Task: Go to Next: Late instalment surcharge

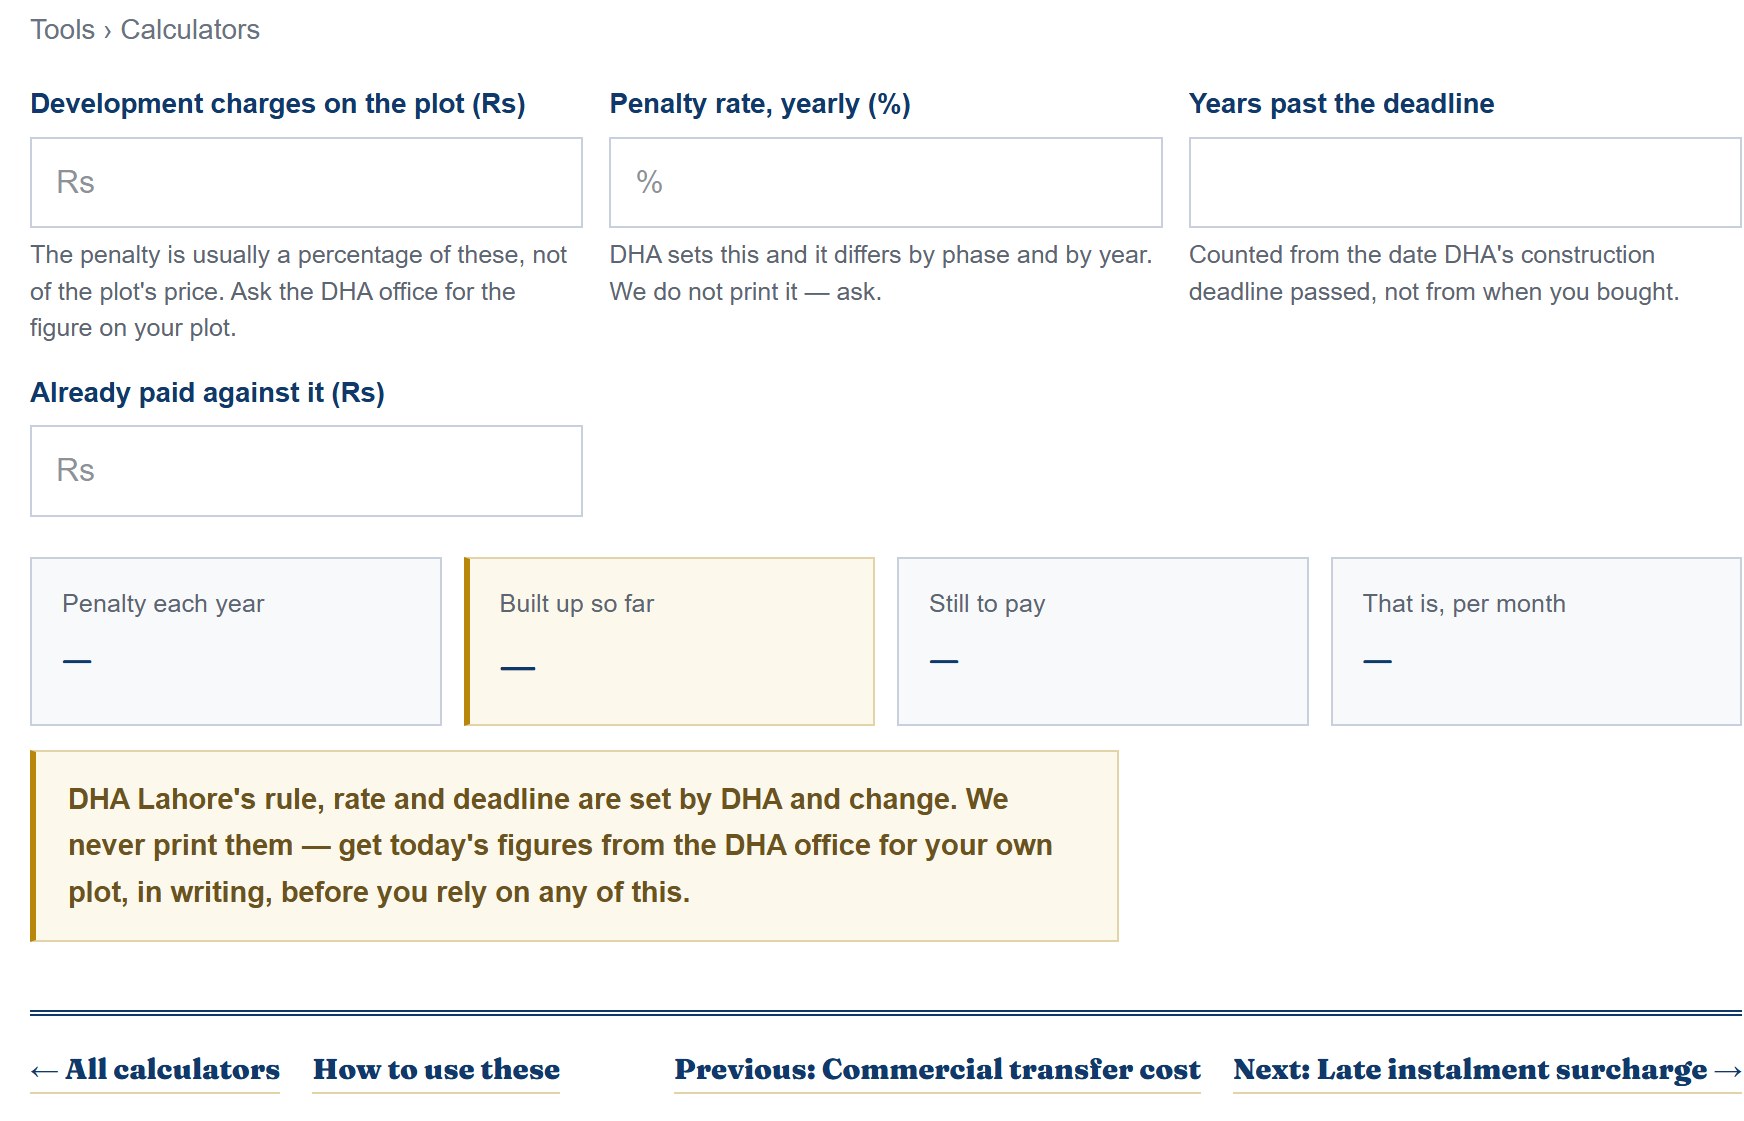Action: [1487, 1070]
